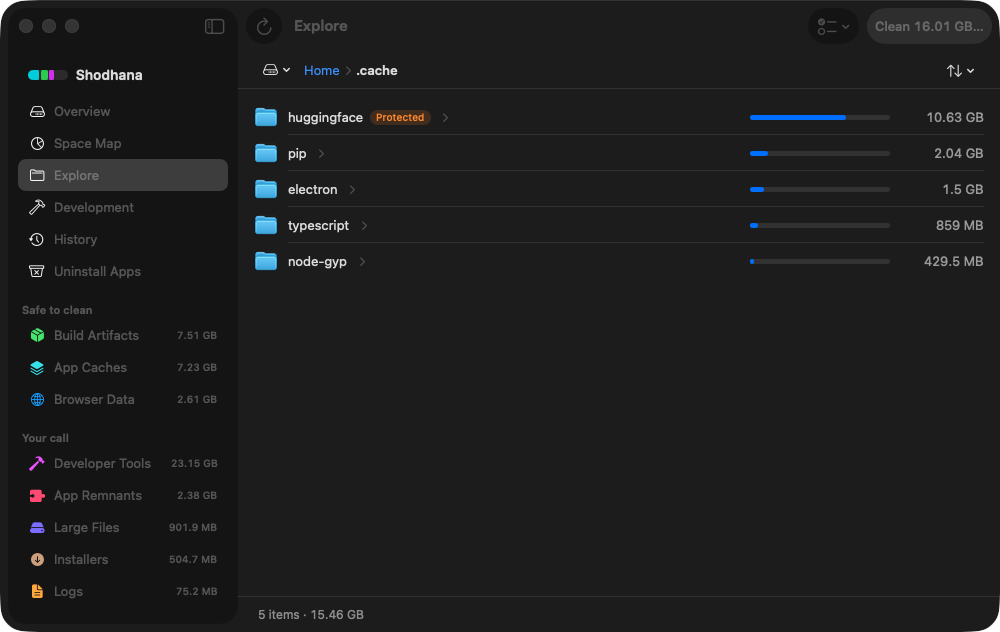The height and width of the screenshot is (632, 1000).
Task: Click the huggingface size usage bar
Action: (x=820, y=117)
